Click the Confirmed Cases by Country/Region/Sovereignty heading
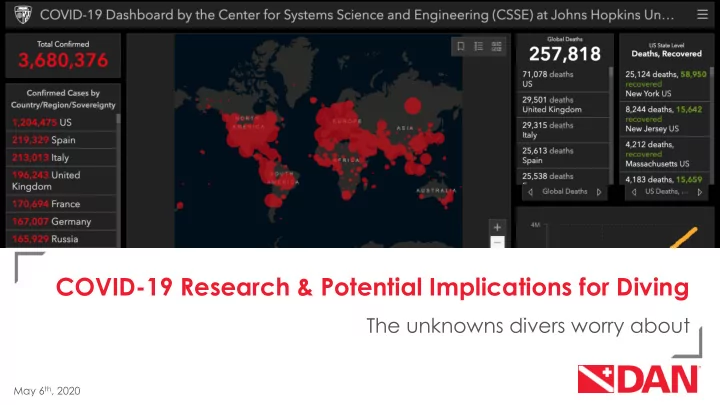The width and height of the screenshot is (720, 405). (63, 99)
